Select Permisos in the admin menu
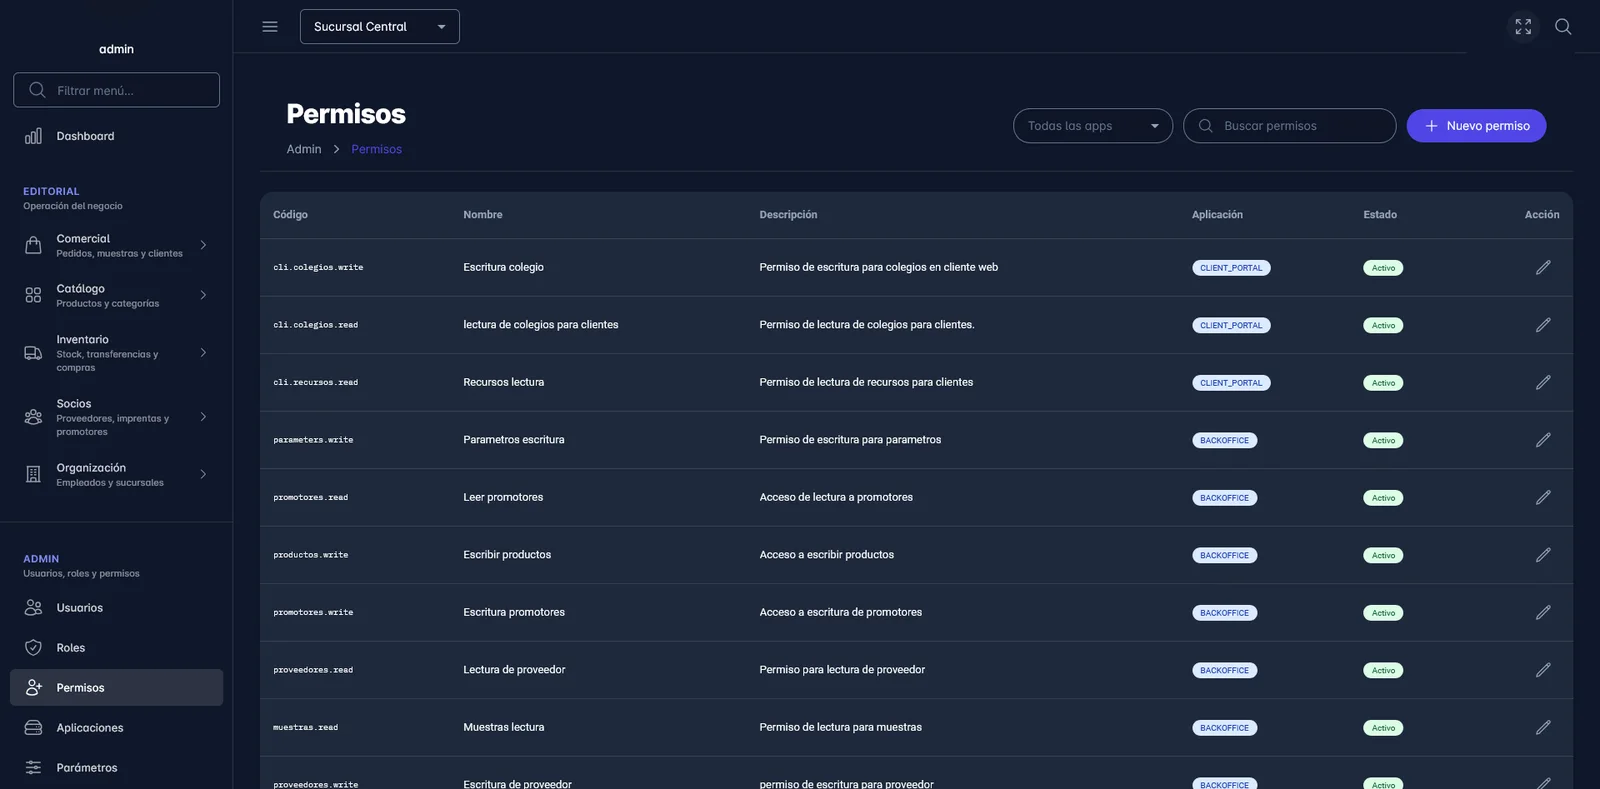Viewport: 1600px width, 789px height. 116,688
